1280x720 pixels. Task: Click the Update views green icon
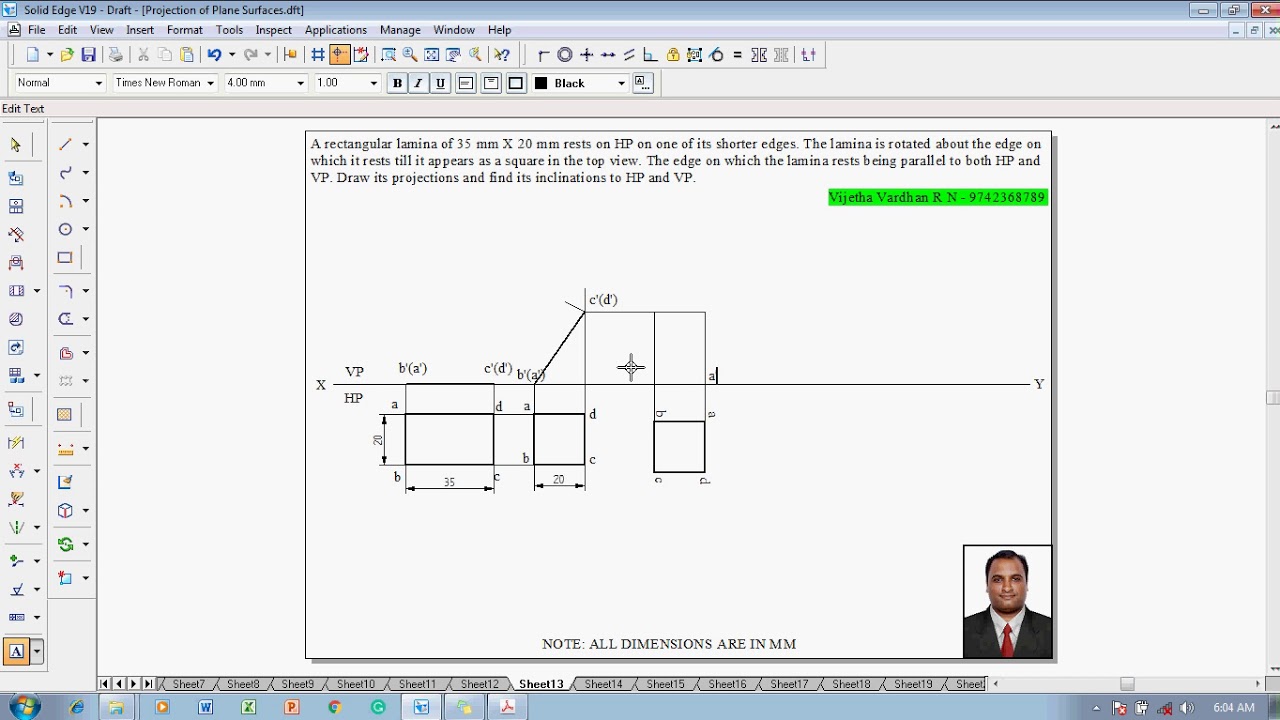click(x=65, y=545)
